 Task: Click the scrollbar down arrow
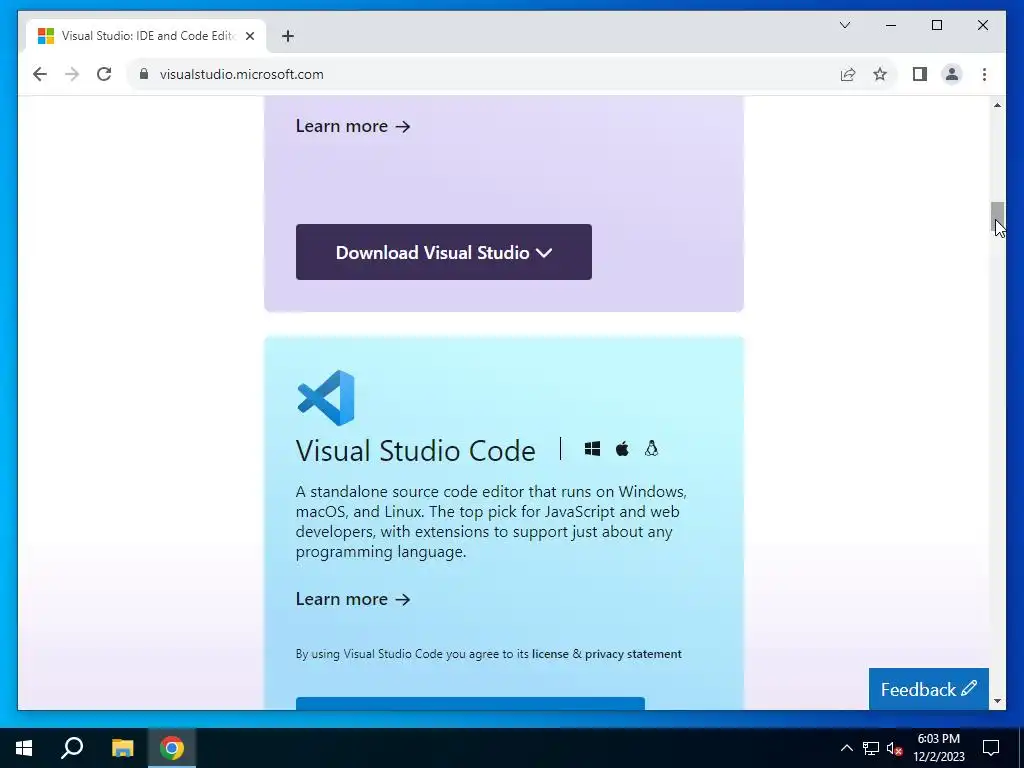pyautogui.click(x=997, y=701)
